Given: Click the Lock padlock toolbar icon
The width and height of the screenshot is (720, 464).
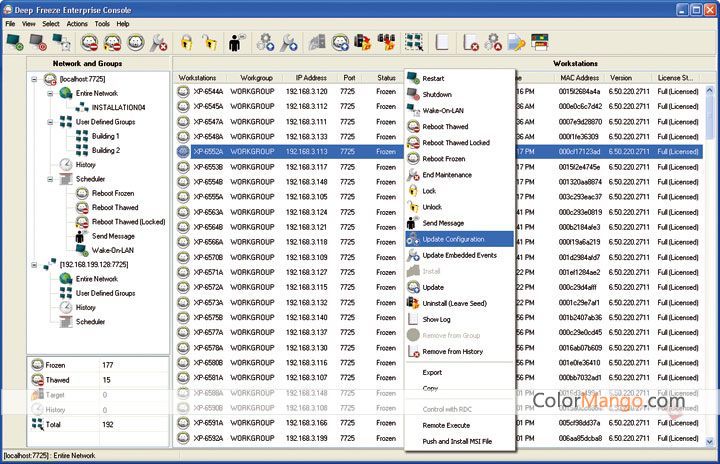Looking at the screenshot, I should click(186, 43).
